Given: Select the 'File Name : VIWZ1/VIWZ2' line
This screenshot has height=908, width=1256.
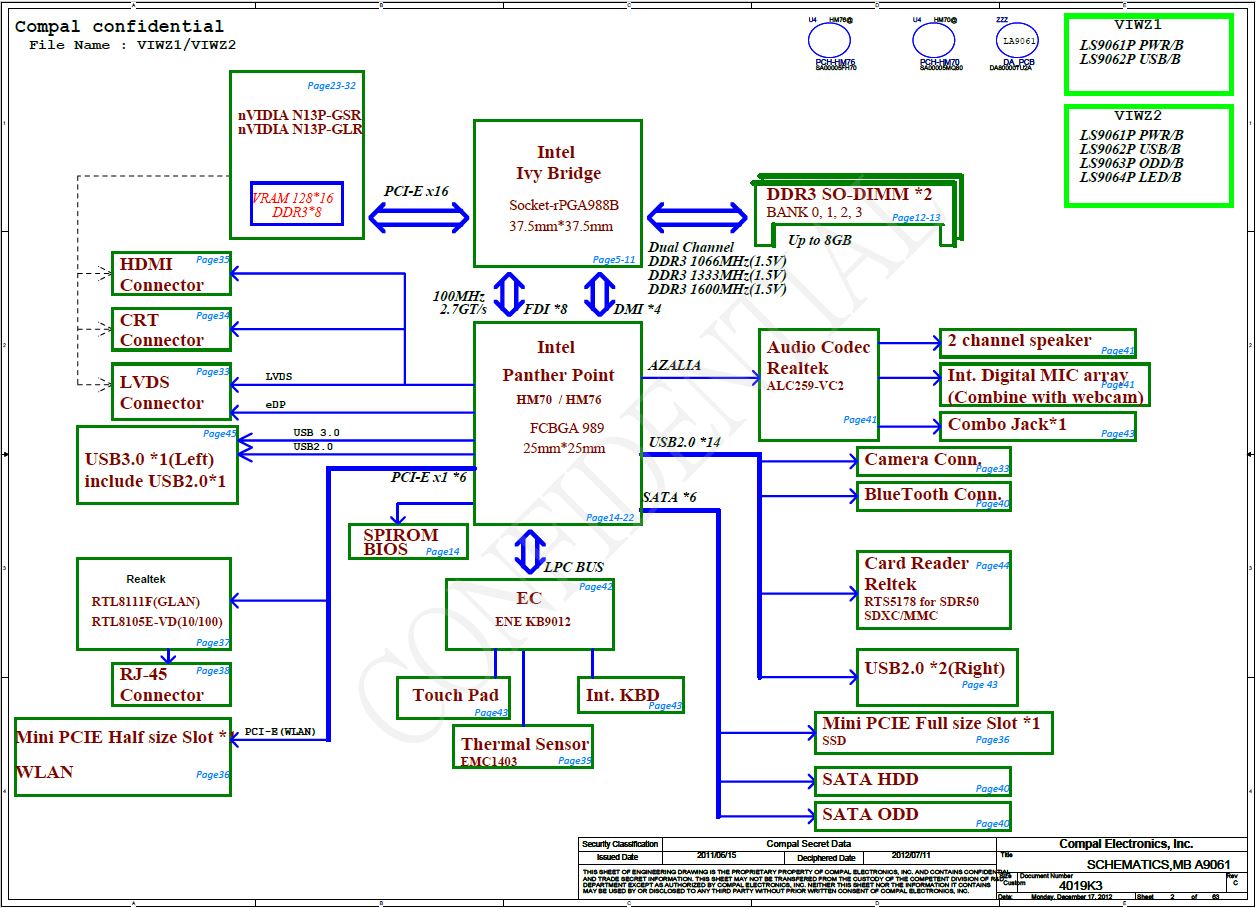Looking at the screenshot, I should 132,45.
